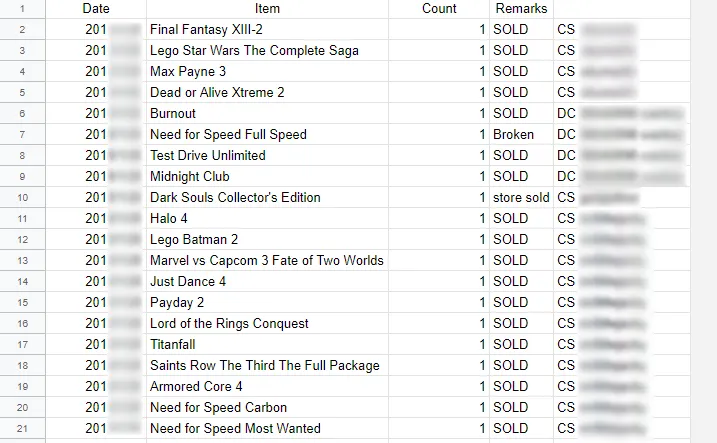Image resolution: width=717 pixels, height=443 pixels.
Task: Select row number 10 header
Action: (x=24, y=198)
